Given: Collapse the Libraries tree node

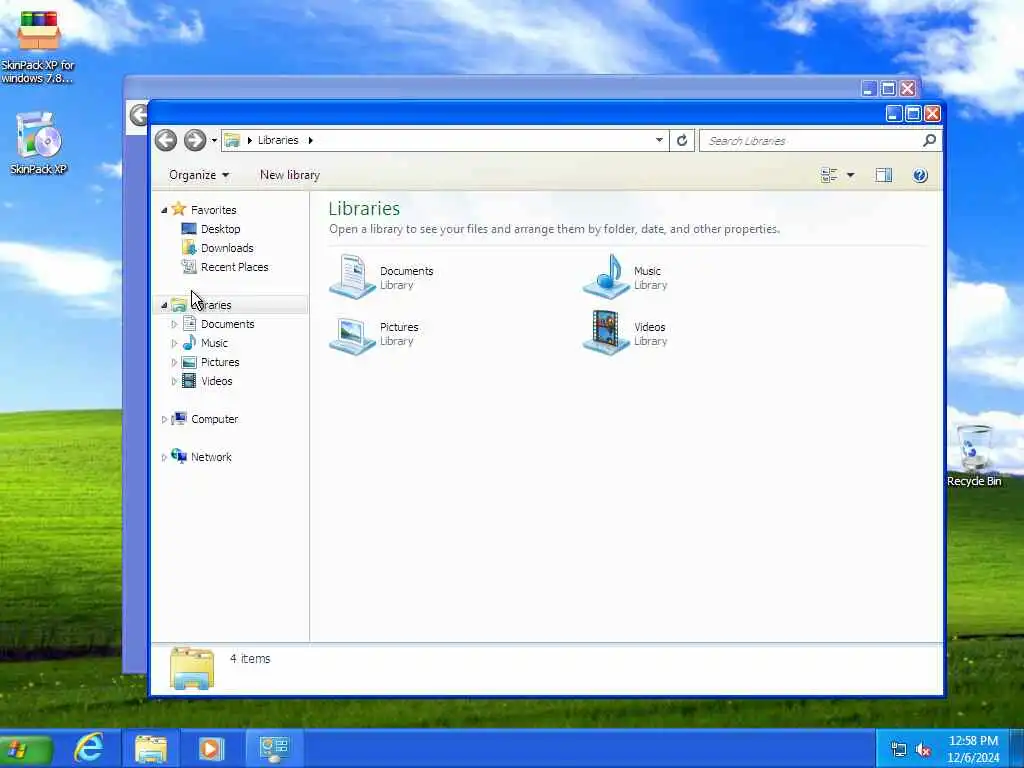Looking at the screenshot, I should (x=164, y=305).
